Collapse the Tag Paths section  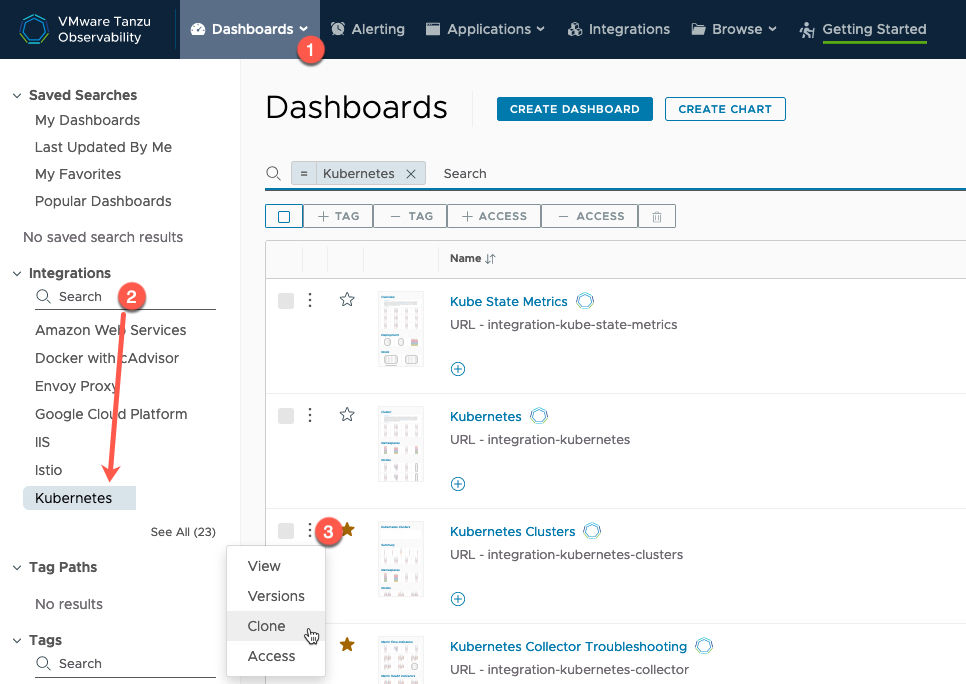[17, 568]
